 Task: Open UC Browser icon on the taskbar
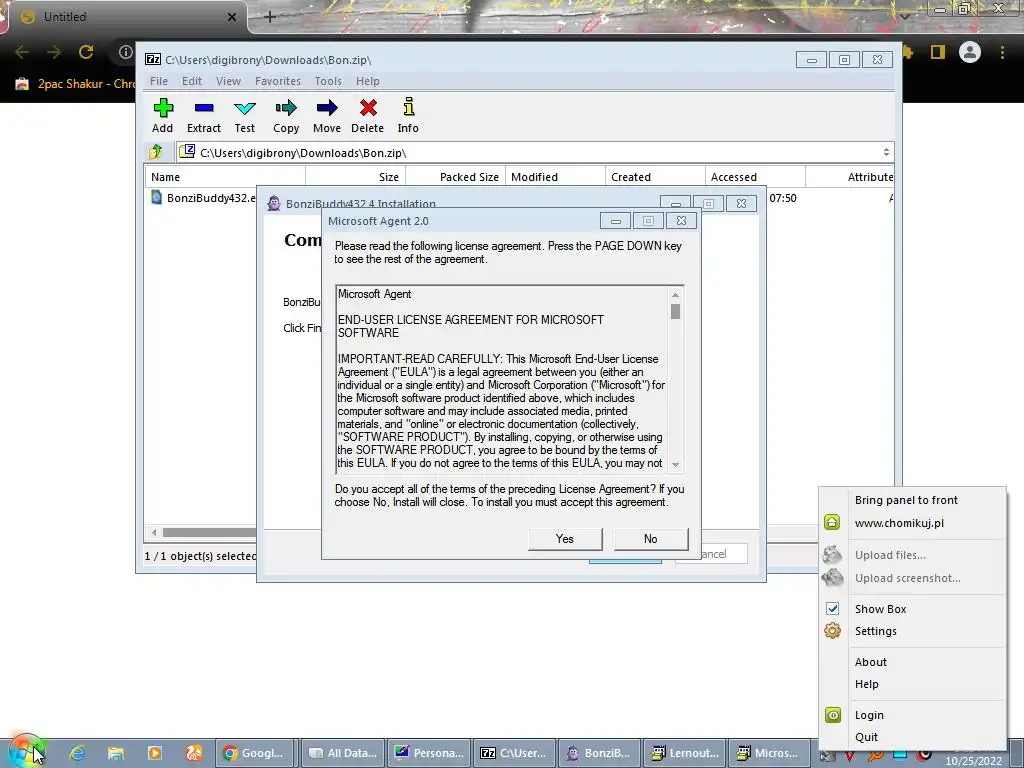193,753
